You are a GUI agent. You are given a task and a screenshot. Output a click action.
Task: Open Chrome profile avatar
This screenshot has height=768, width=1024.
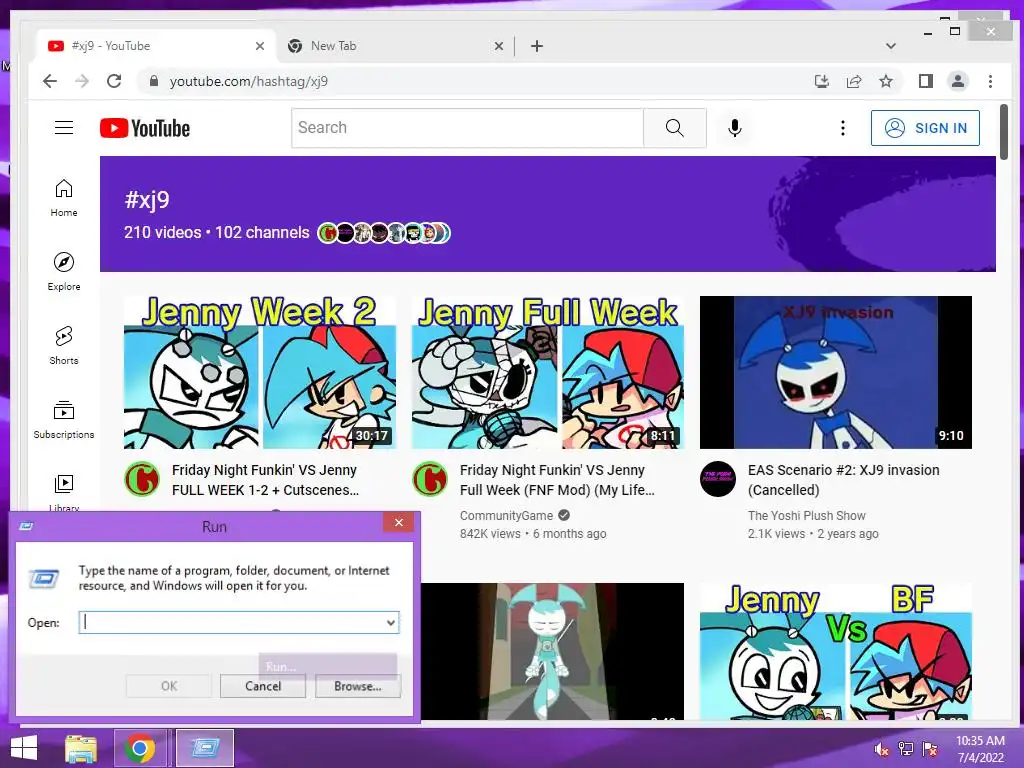pyautogui.click(x=958, y=81)
